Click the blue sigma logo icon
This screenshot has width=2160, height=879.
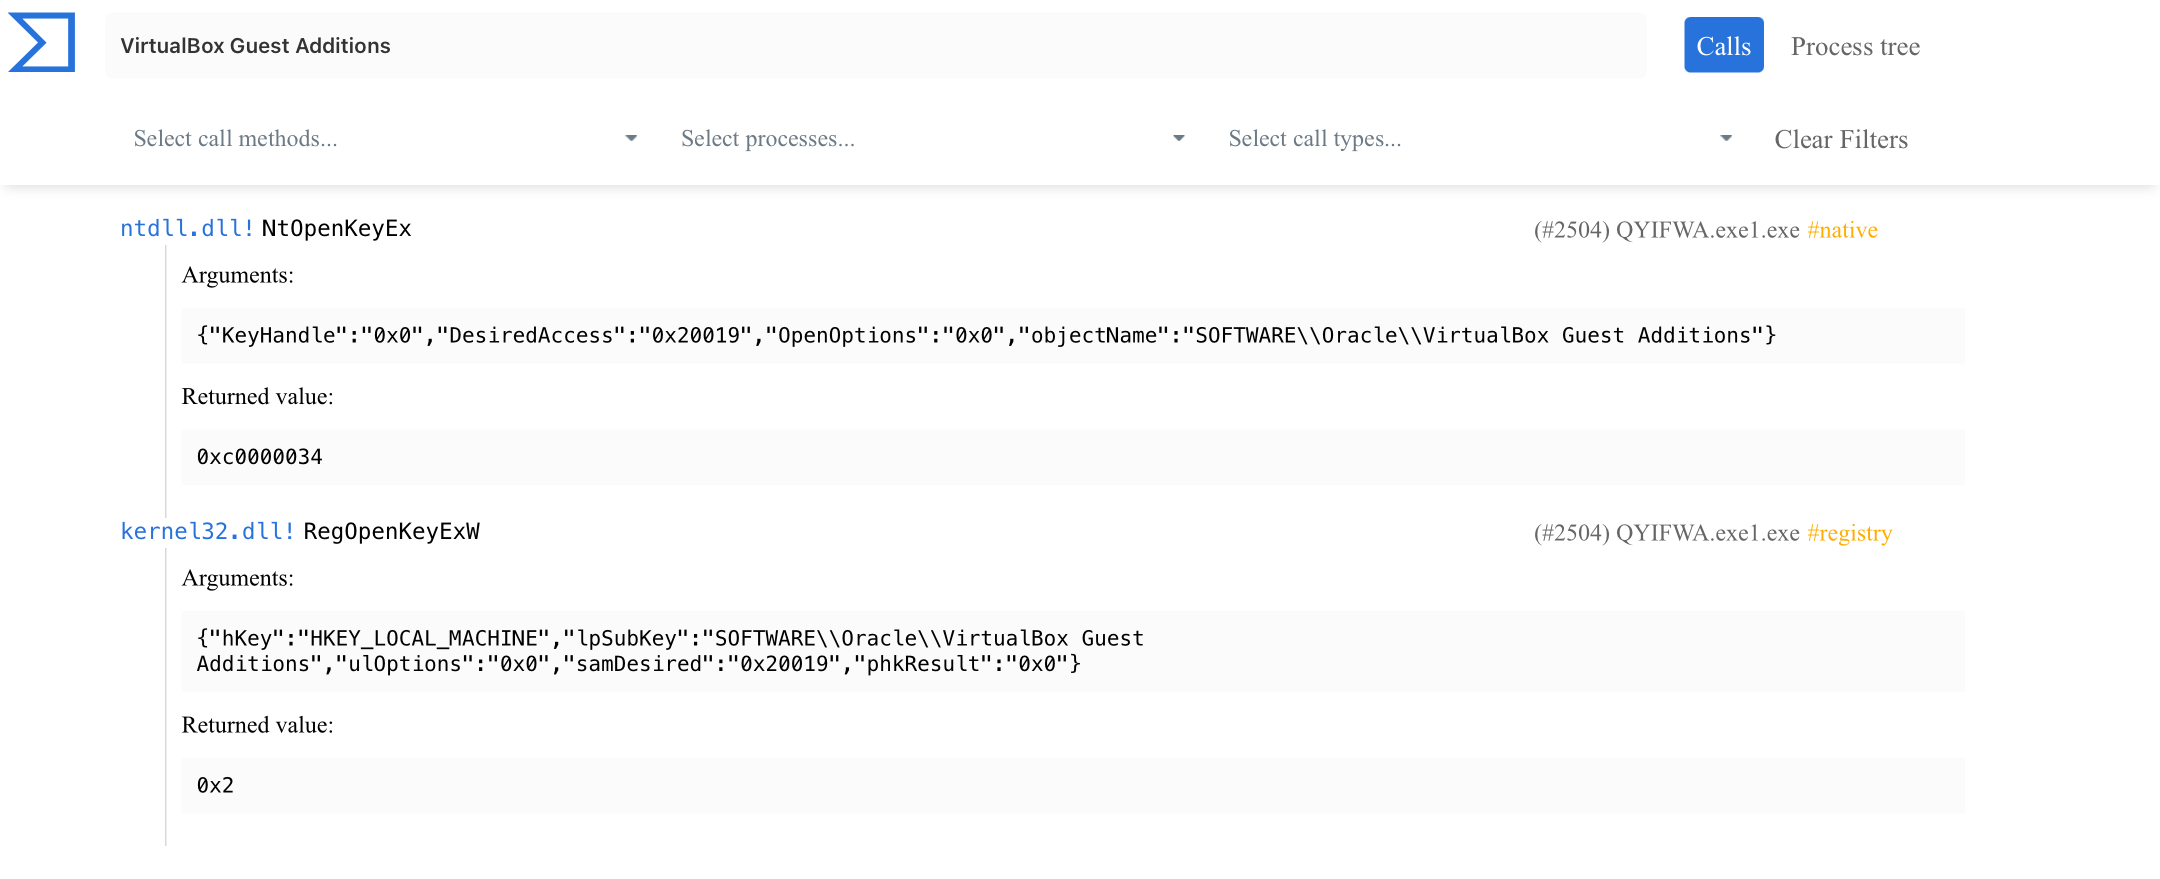[x=42, y=43]
